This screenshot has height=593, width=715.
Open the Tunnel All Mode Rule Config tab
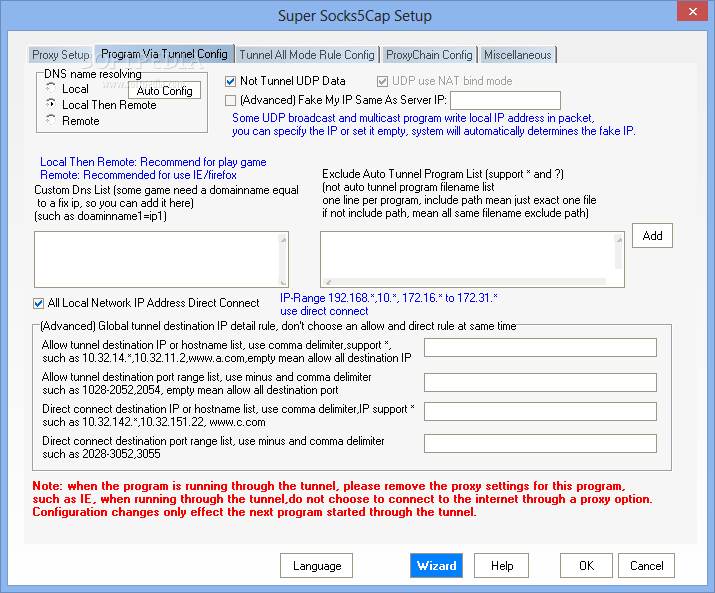coord(307,55)
